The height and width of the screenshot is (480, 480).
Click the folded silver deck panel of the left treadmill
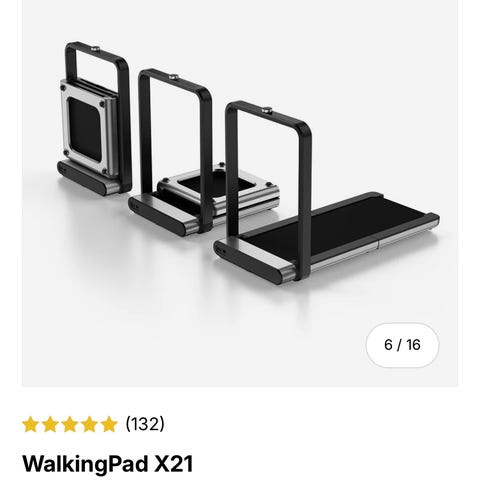tap(87, 128)
